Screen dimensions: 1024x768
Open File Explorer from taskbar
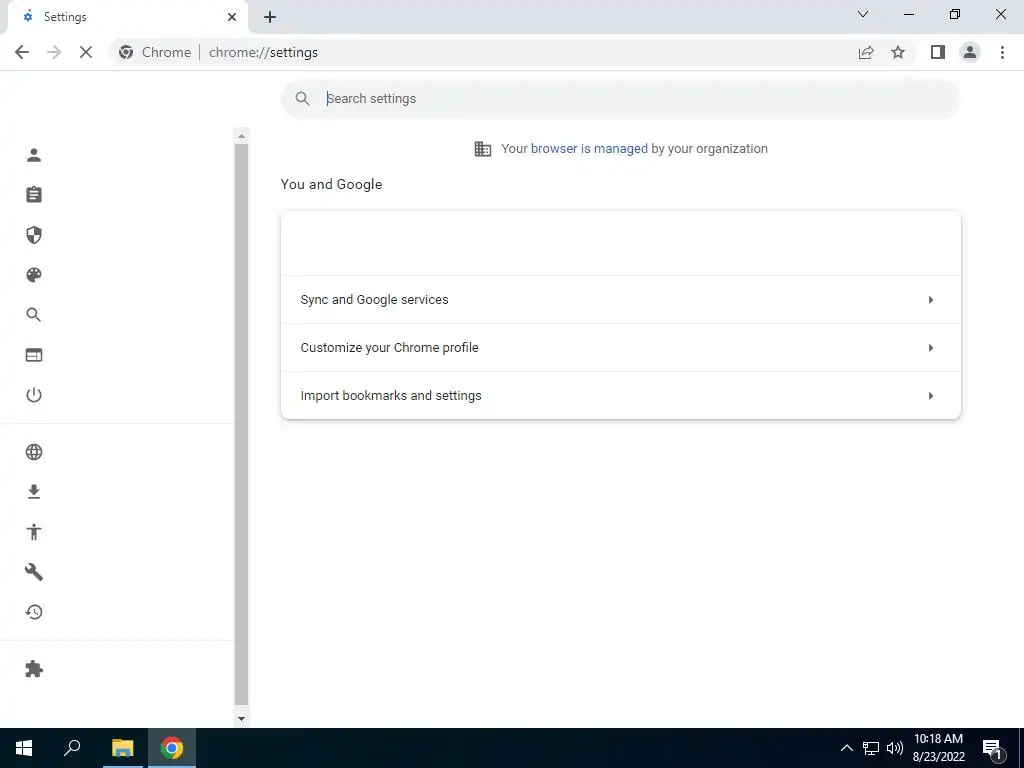pyautogui.click(x=123, y=748)
